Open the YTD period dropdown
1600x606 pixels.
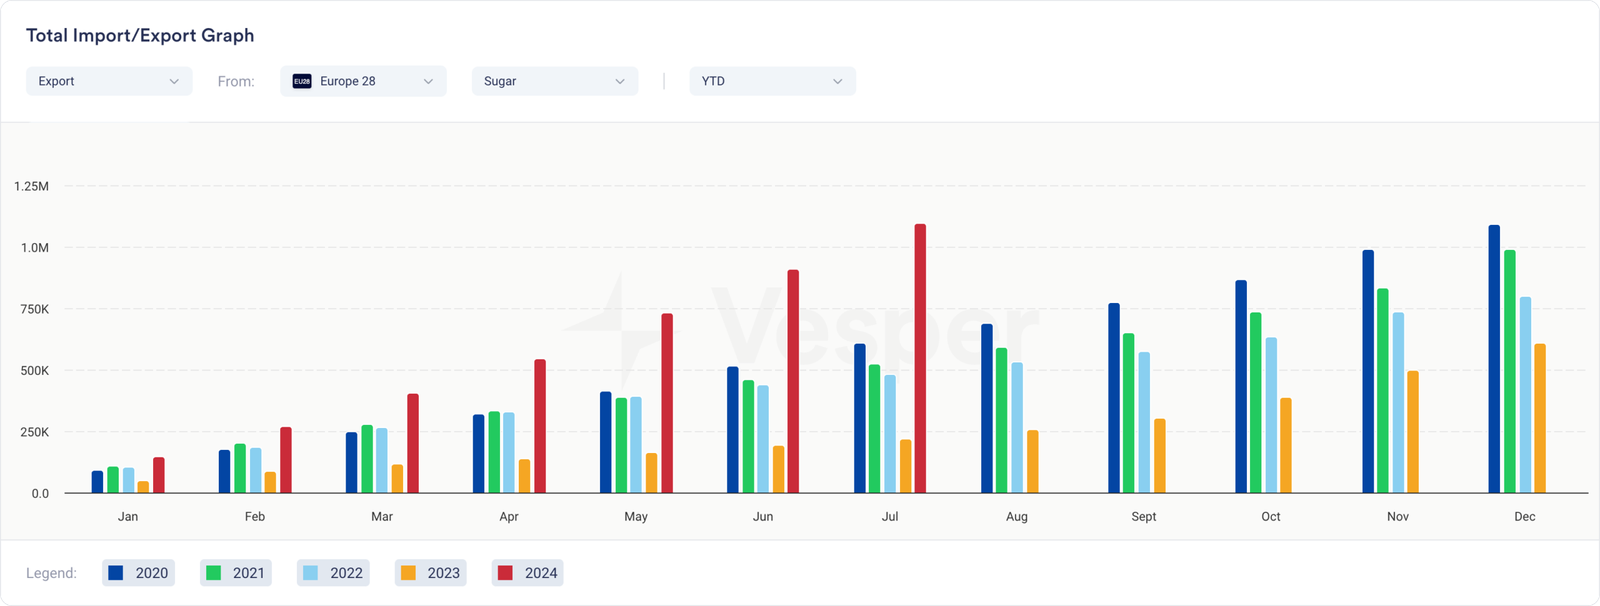[772, 81]
